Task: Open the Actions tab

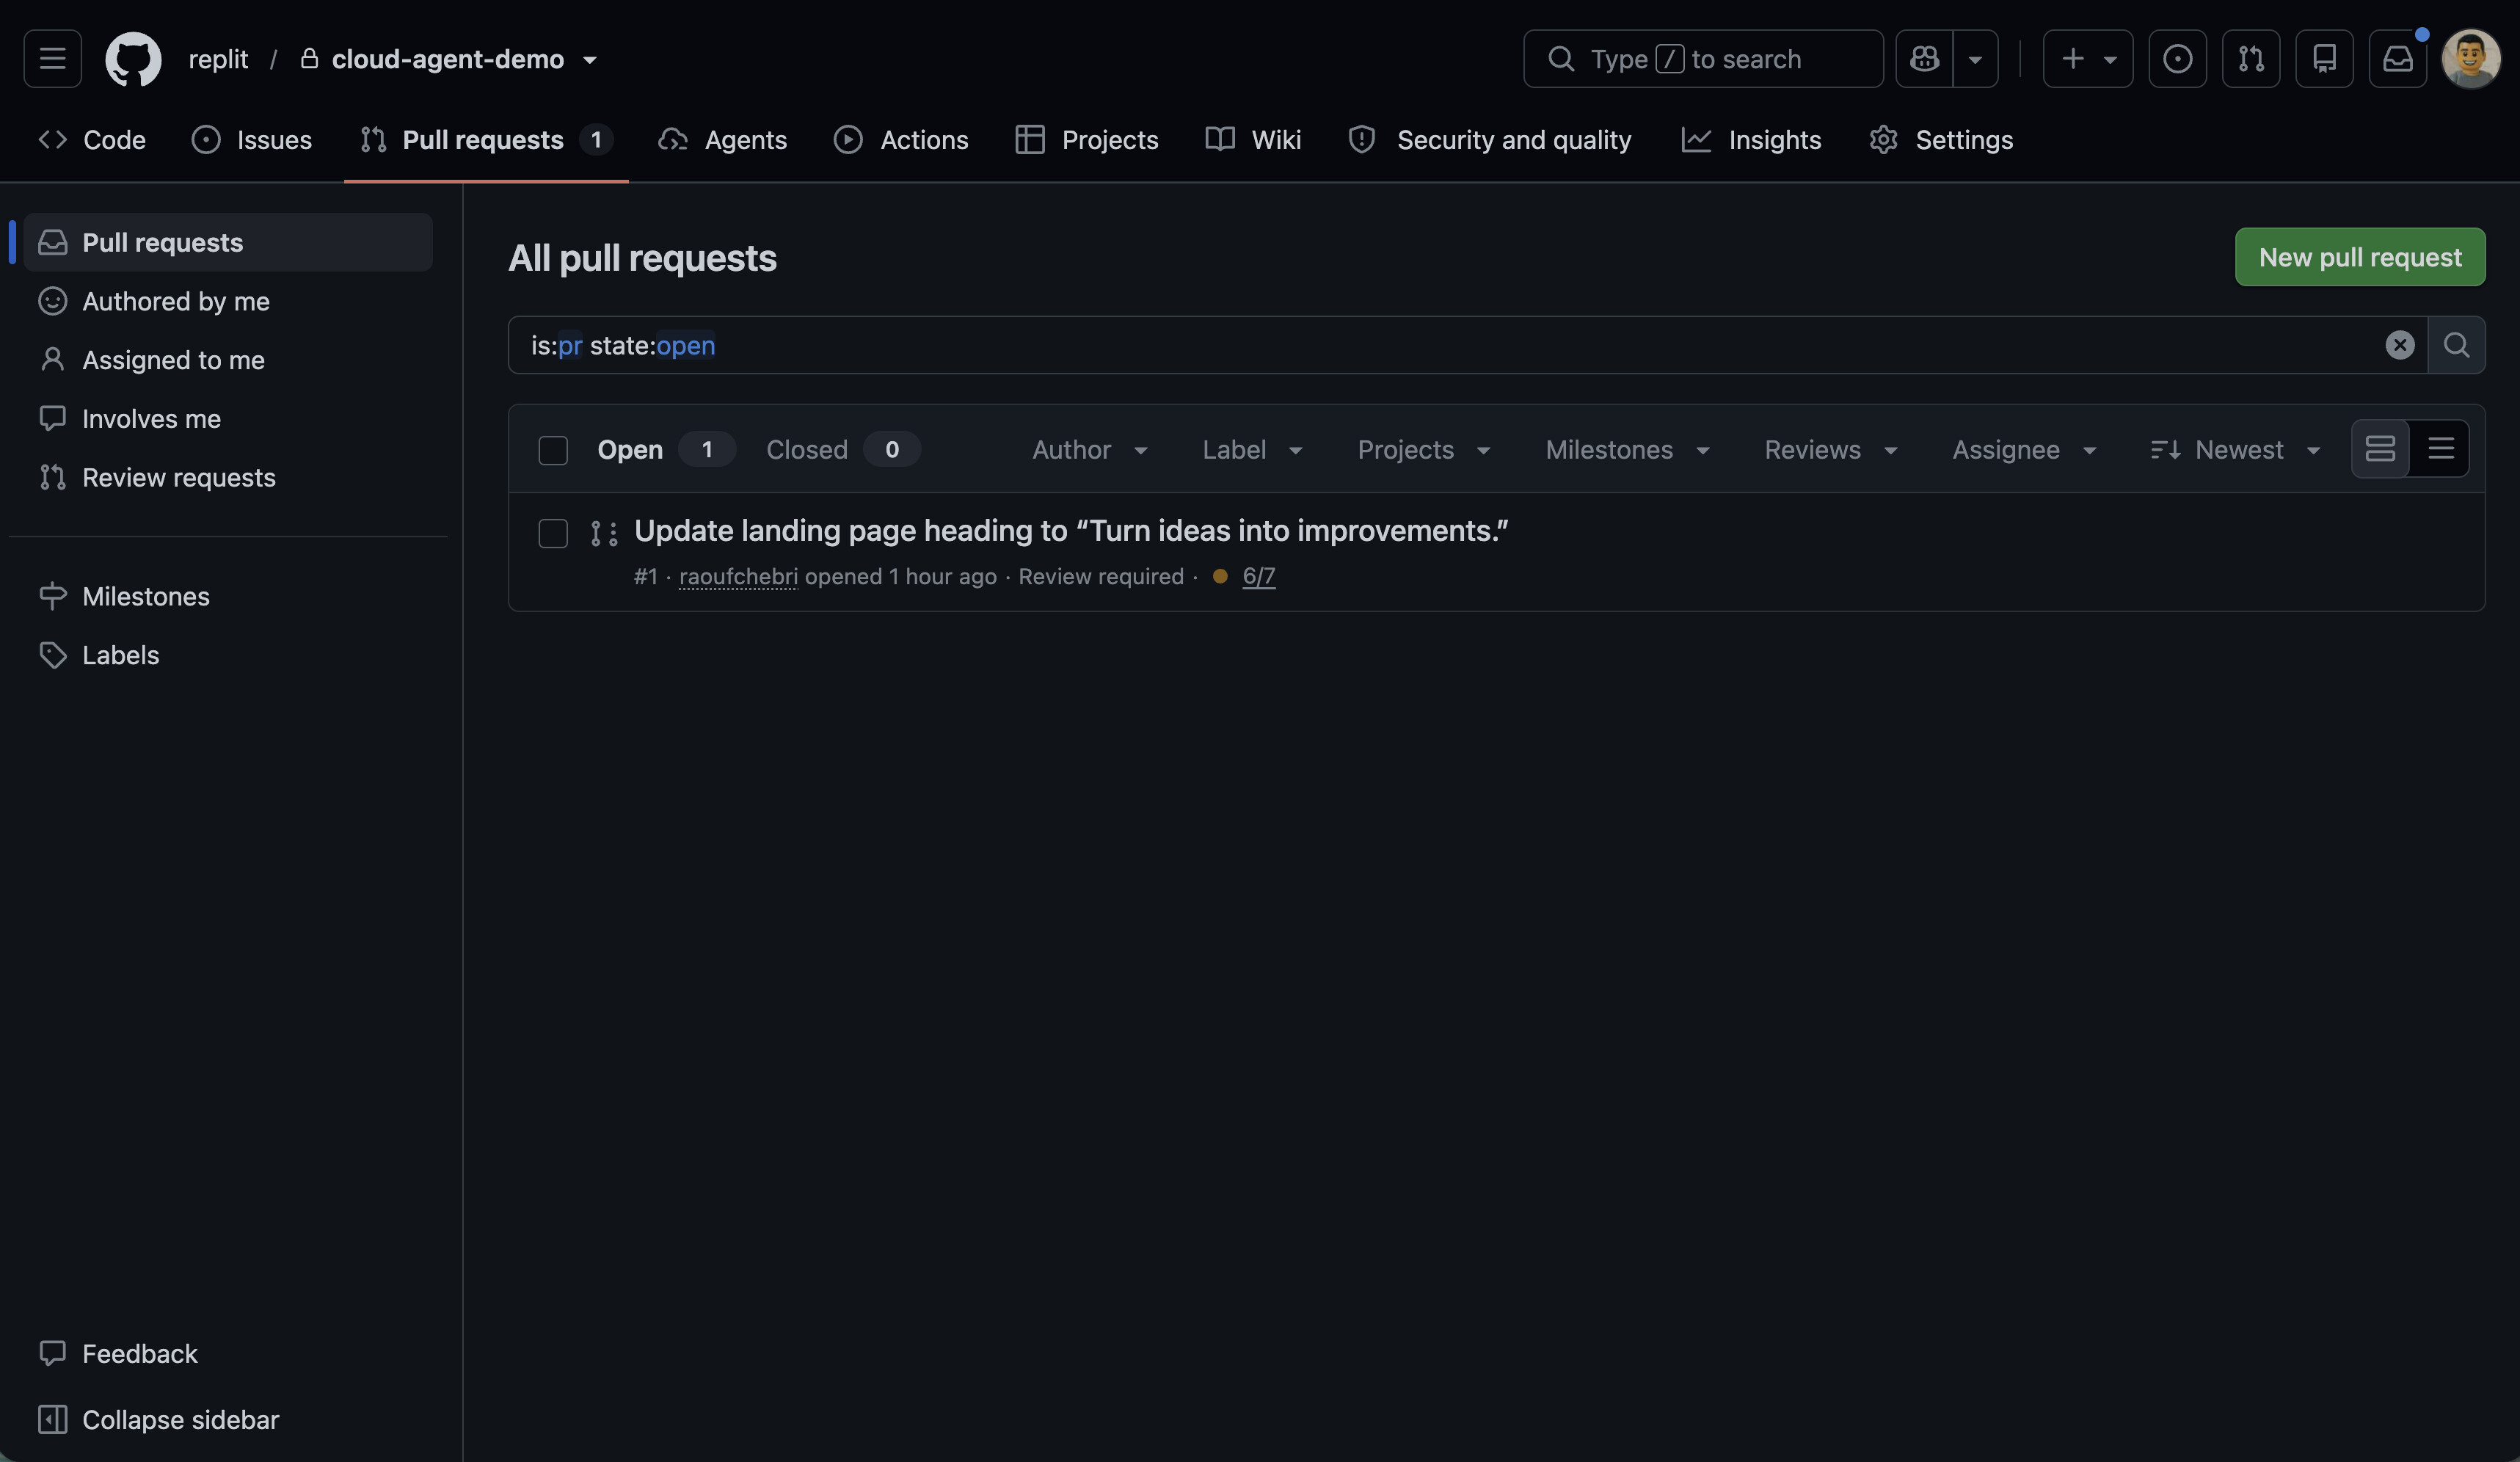Action: [x=901, y=140]
